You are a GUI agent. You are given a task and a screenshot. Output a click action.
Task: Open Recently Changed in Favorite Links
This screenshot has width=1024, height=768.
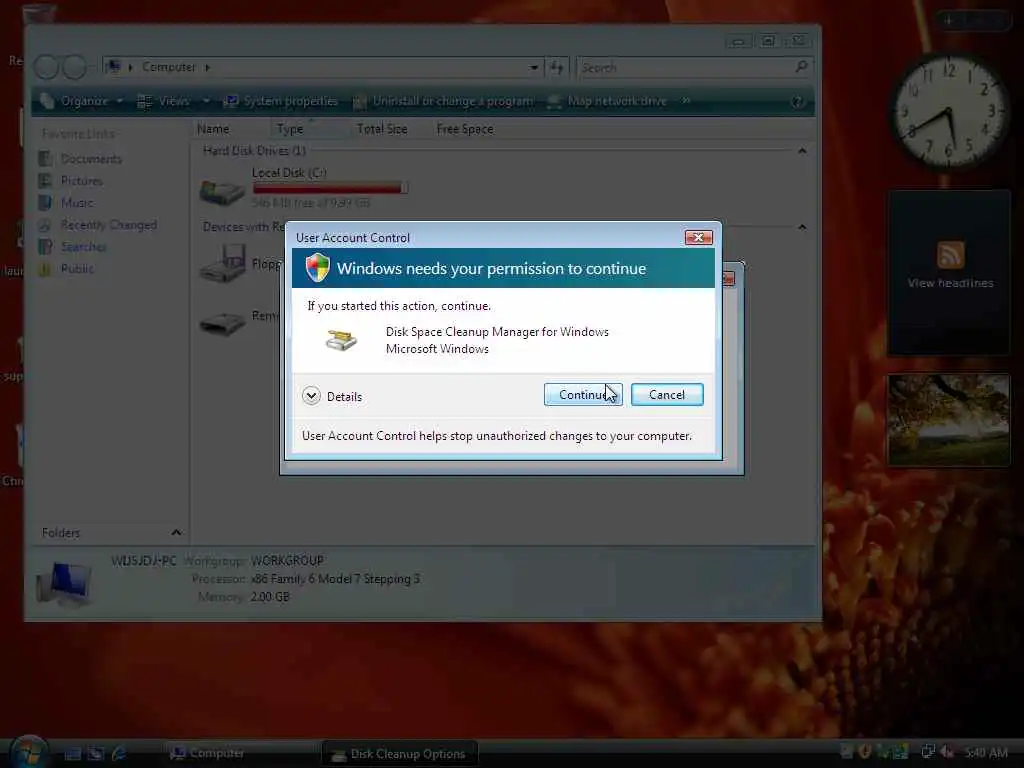point(98,225)
